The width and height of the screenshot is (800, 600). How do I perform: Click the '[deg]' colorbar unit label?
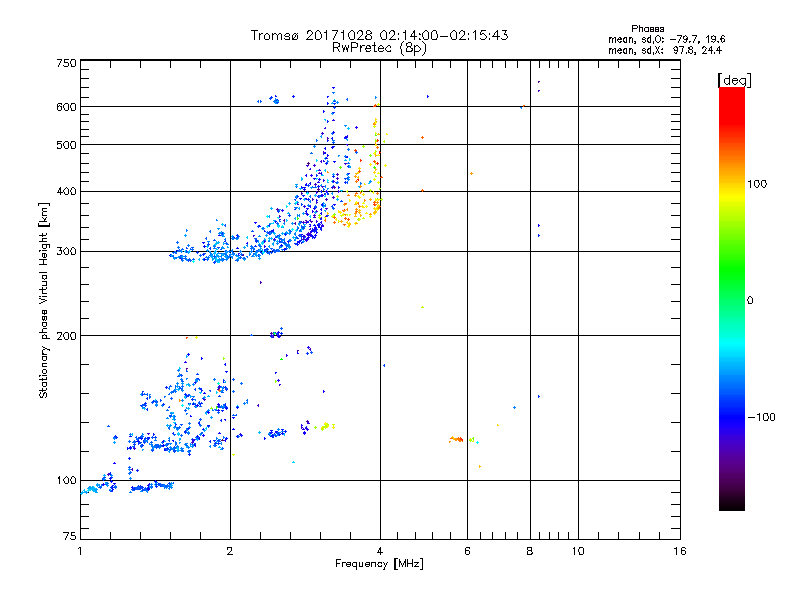(x=734, y=80)
